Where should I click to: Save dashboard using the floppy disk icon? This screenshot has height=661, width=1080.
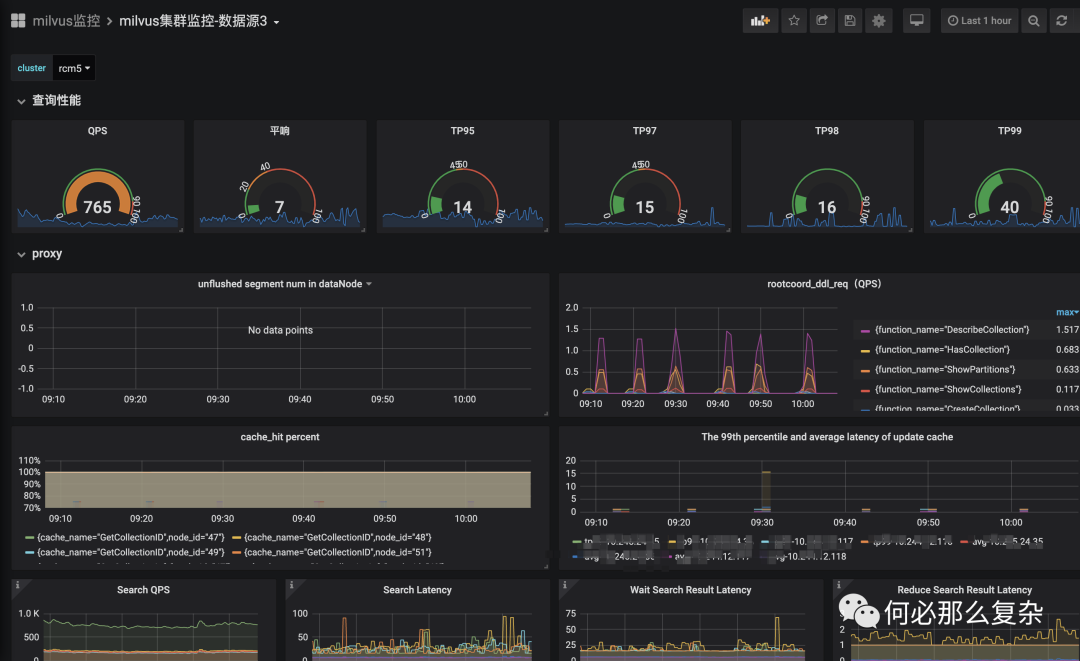click(x=850, y=21)
